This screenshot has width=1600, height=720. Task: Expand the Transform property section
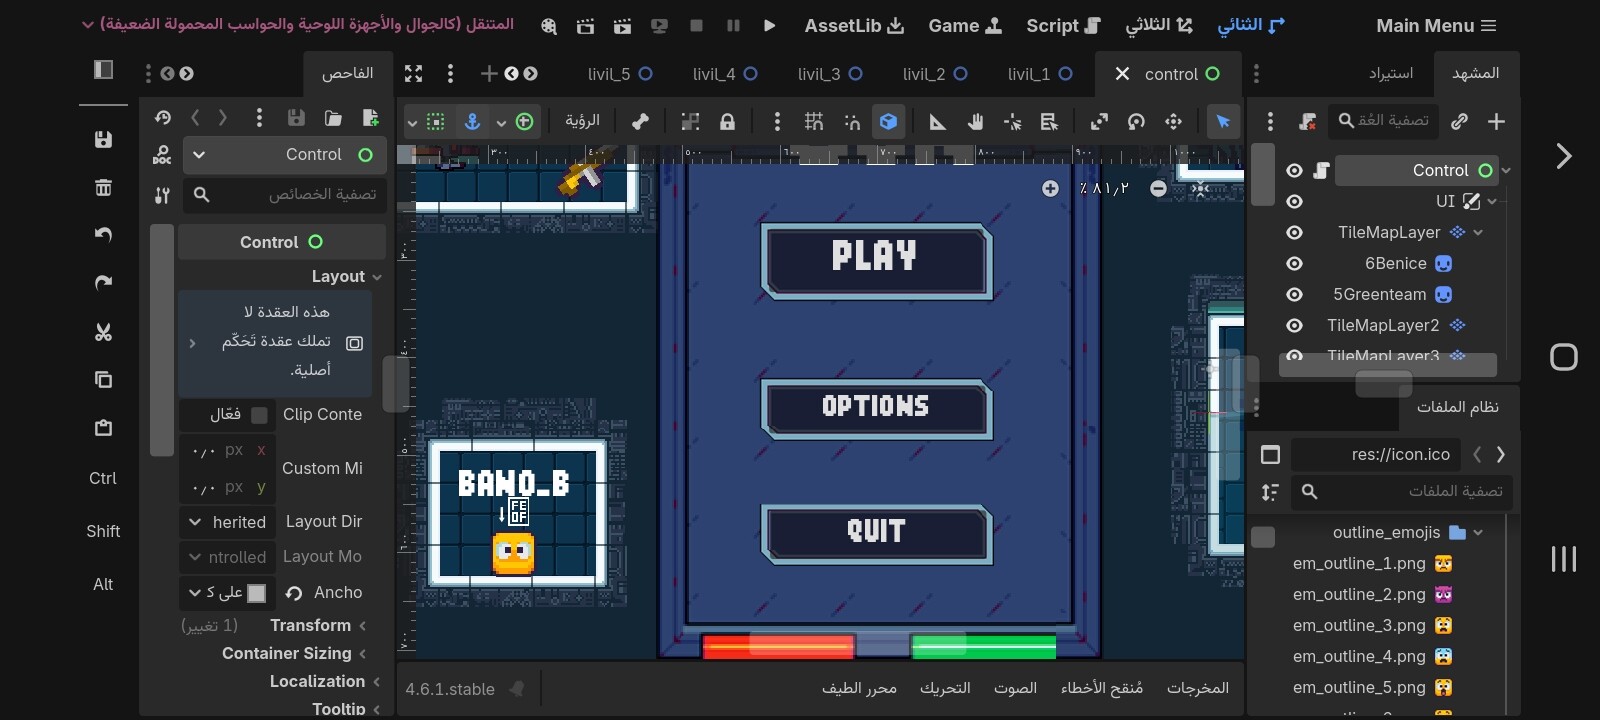coord(310,626)
